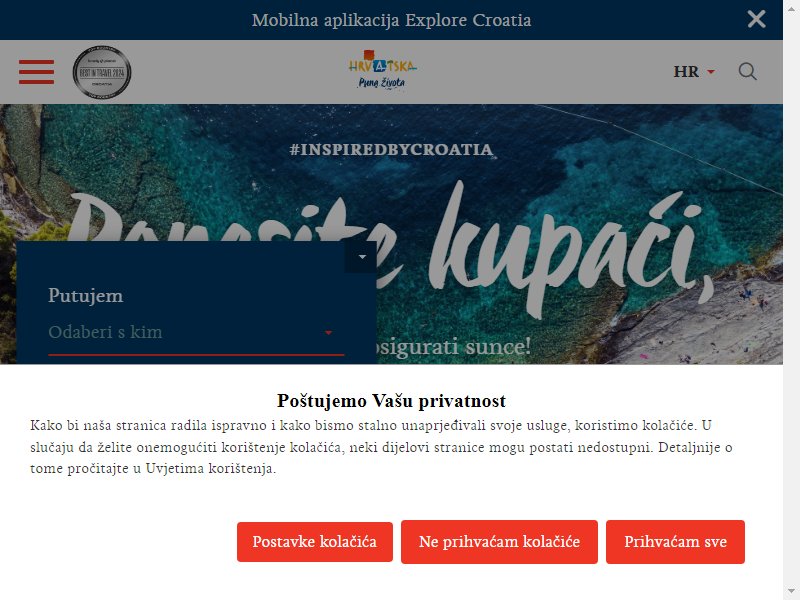The width and height of the screenshot is (800, 600).
Task: Click the Poštujemo Vašu privatnost heading
Action: [x=391, y=401]
